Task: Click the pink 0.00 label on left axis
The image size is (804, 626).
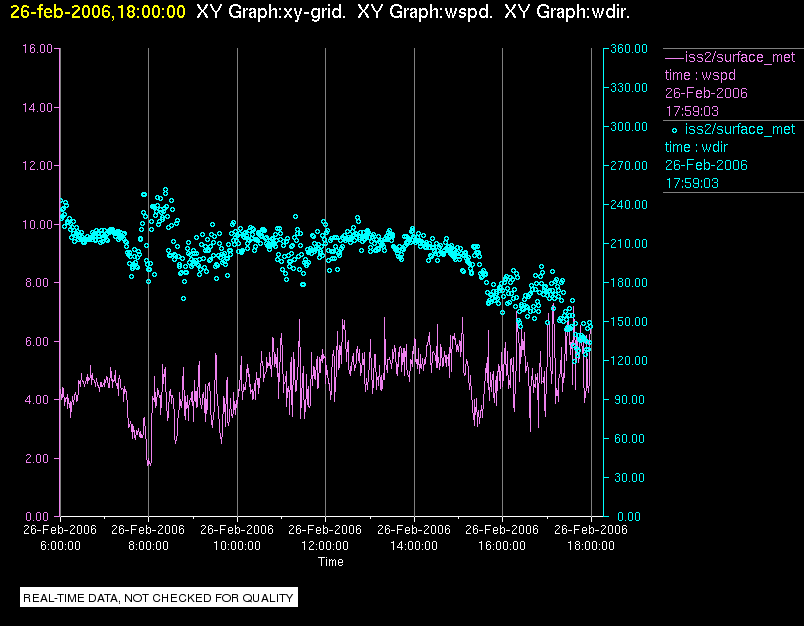Action: [39, 517]
